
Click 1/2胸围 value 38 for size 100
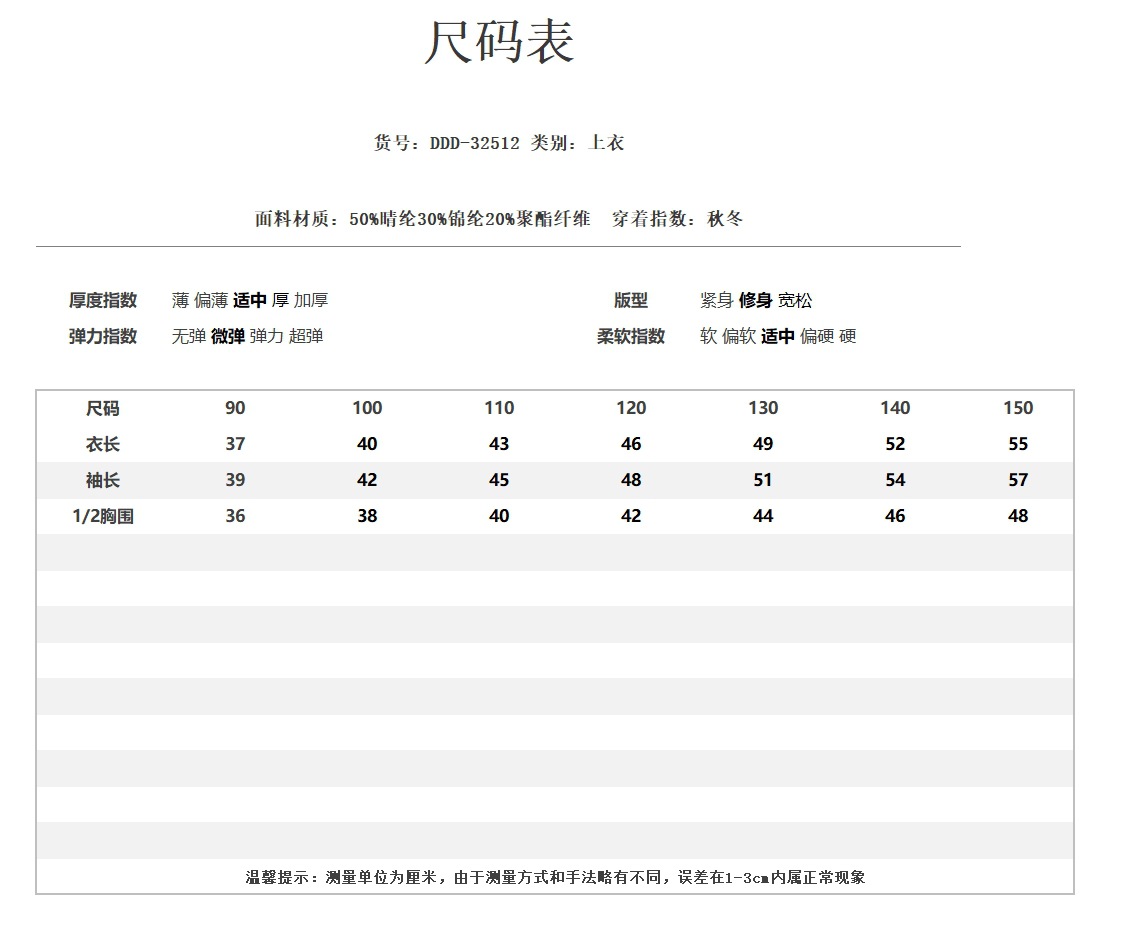coord(367,516)
